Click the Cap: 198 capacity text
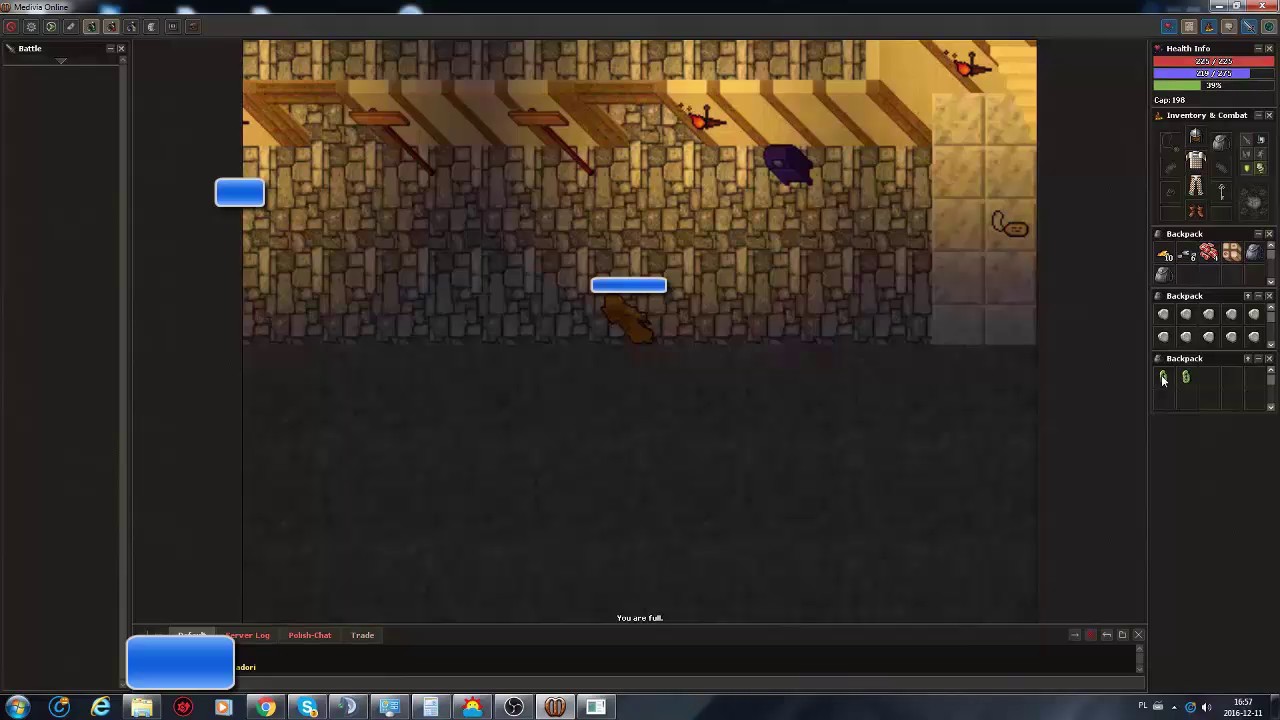The width and height of the screenshot is (1280, 720). pyautogui.click(x=1169, y=100)
